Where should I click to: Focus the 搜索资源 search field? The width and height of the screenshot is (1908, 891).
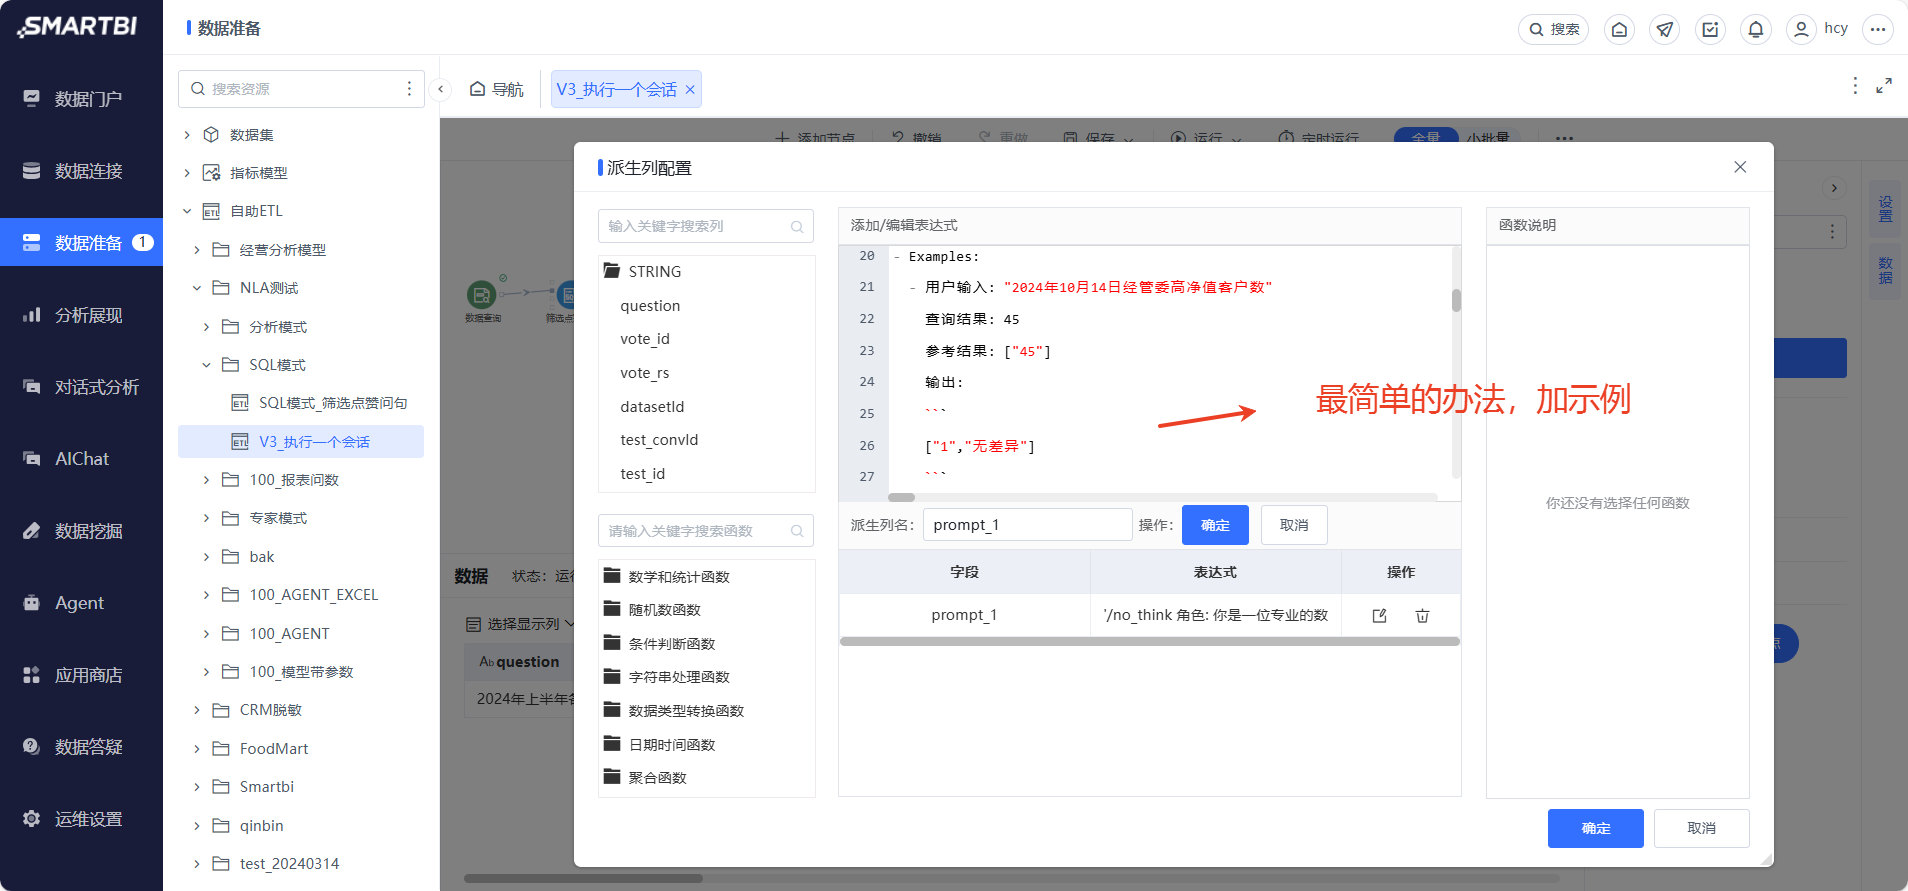tap(300, 89)
